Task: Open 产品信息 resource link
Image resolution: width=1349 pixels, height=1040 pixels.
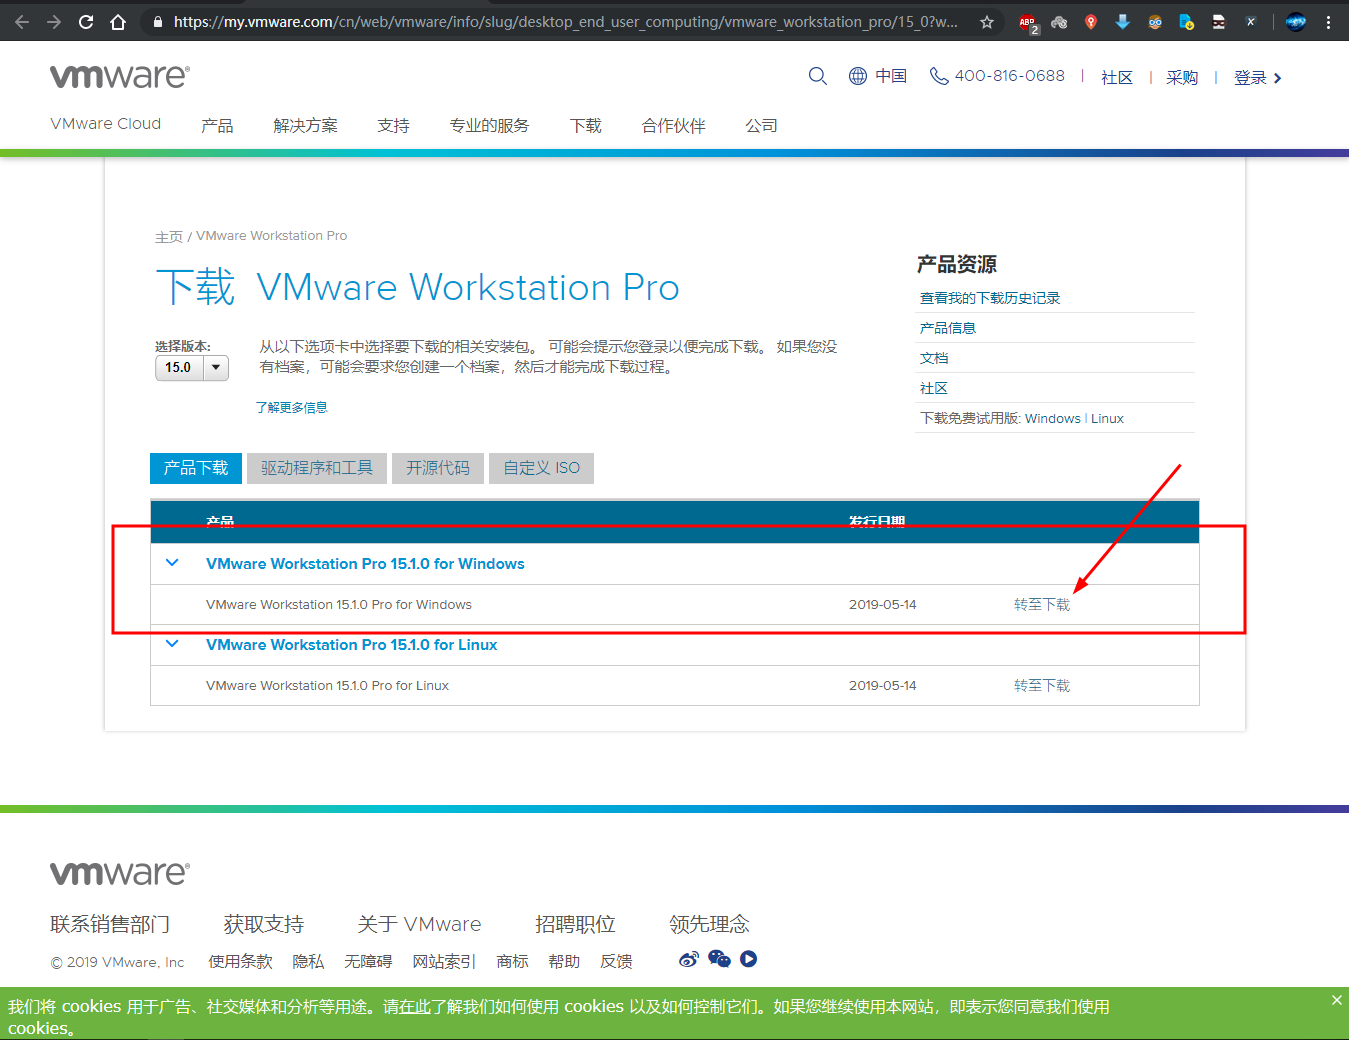Action: click(x=948, y=328)
